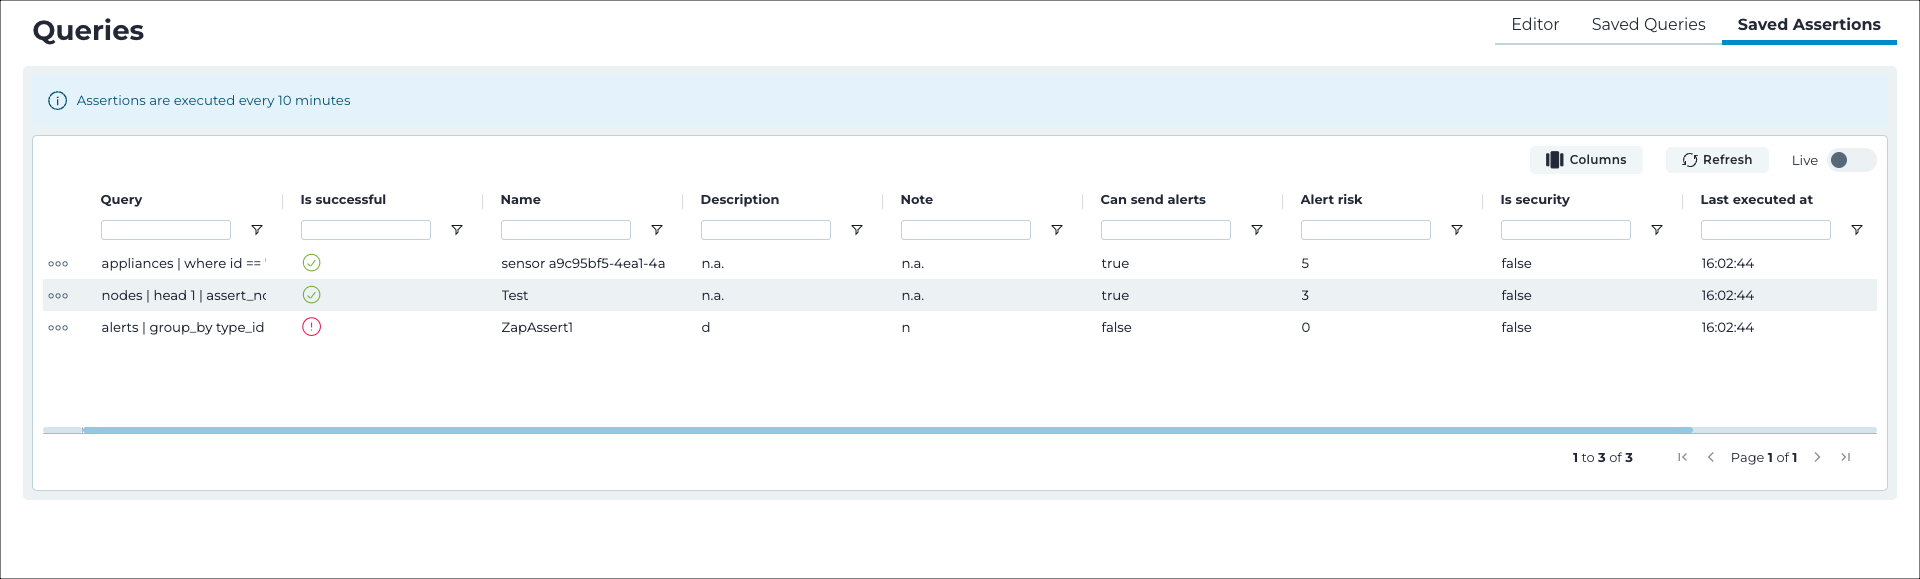Screen dimensions: 1920x579
Task: Open the Columns chooser button
Action: [x=1586, y=160]
